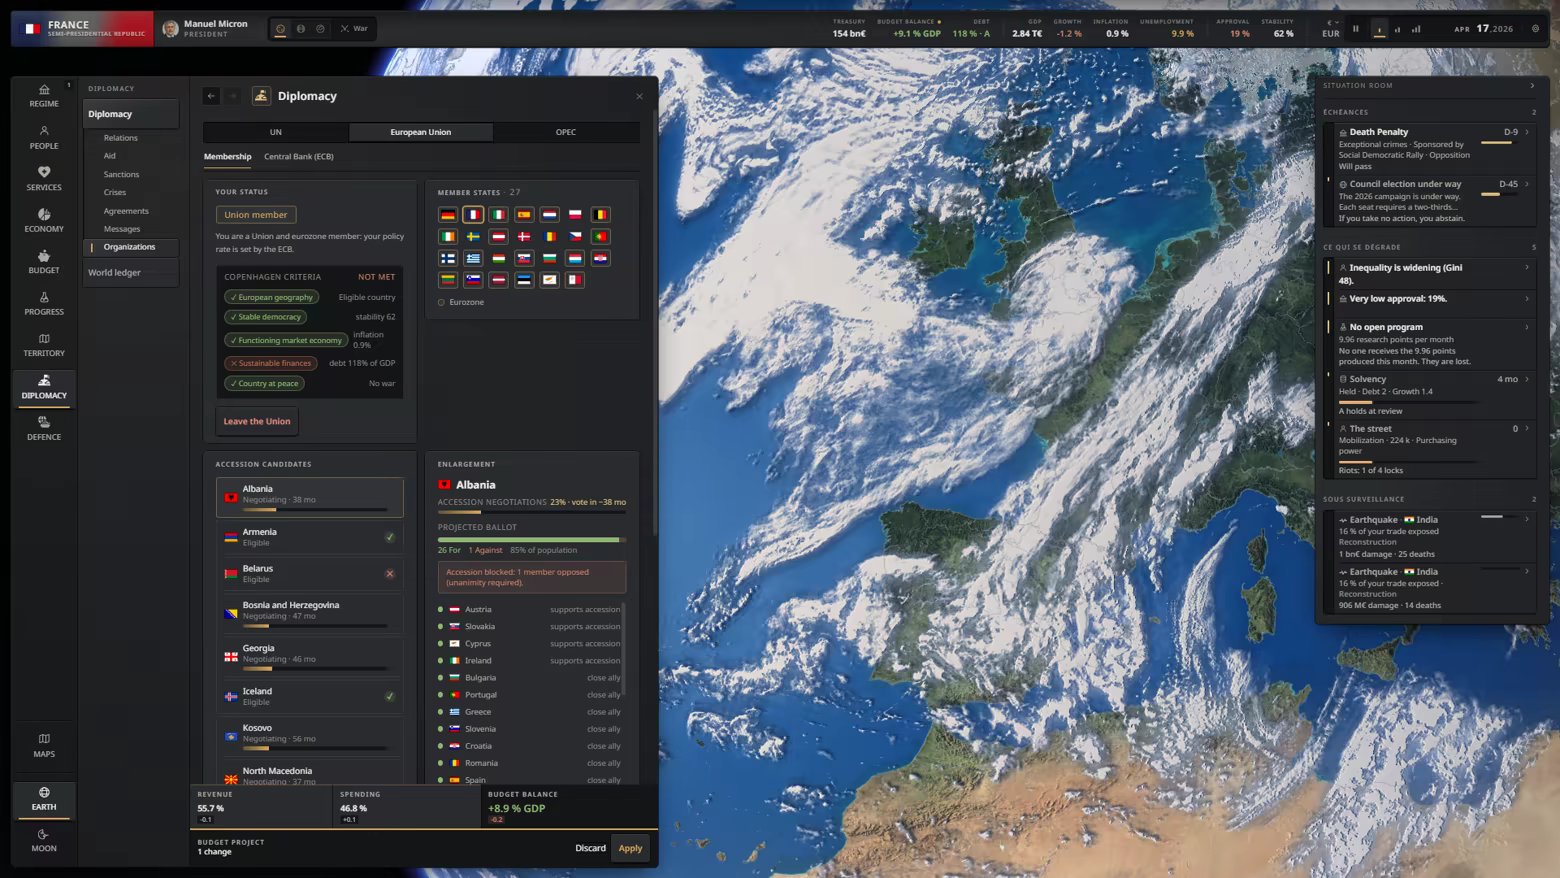Click the Portugal flag in Member States
1560x878 pixels.
point(601,237)
